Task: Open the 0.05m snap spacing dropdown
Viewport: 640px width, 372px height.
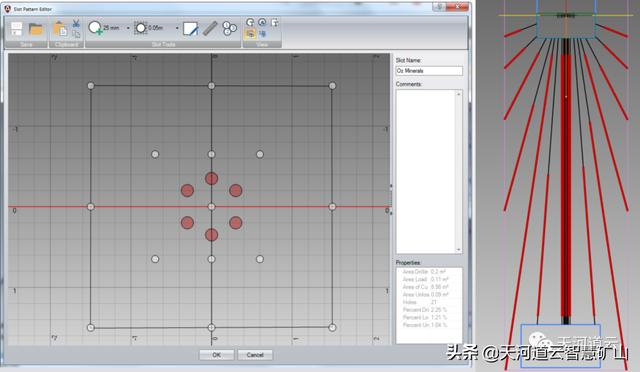Action: [x=177, y=28]
